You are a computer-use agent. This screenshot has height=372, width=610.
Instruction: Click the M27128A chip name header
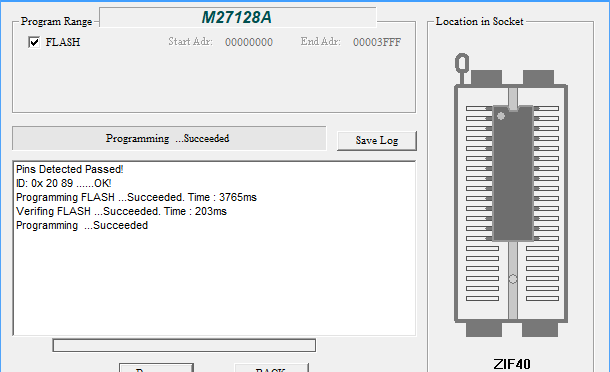237,18
